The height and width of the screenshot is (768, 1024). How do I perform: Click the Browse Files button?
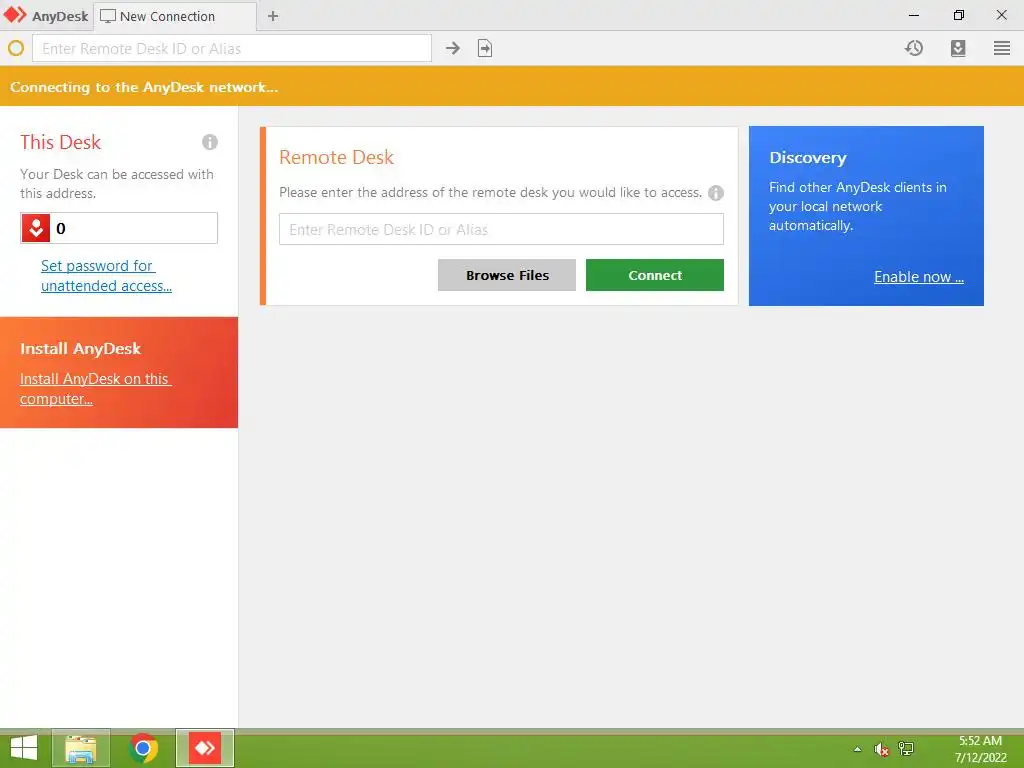pos(507,275)
